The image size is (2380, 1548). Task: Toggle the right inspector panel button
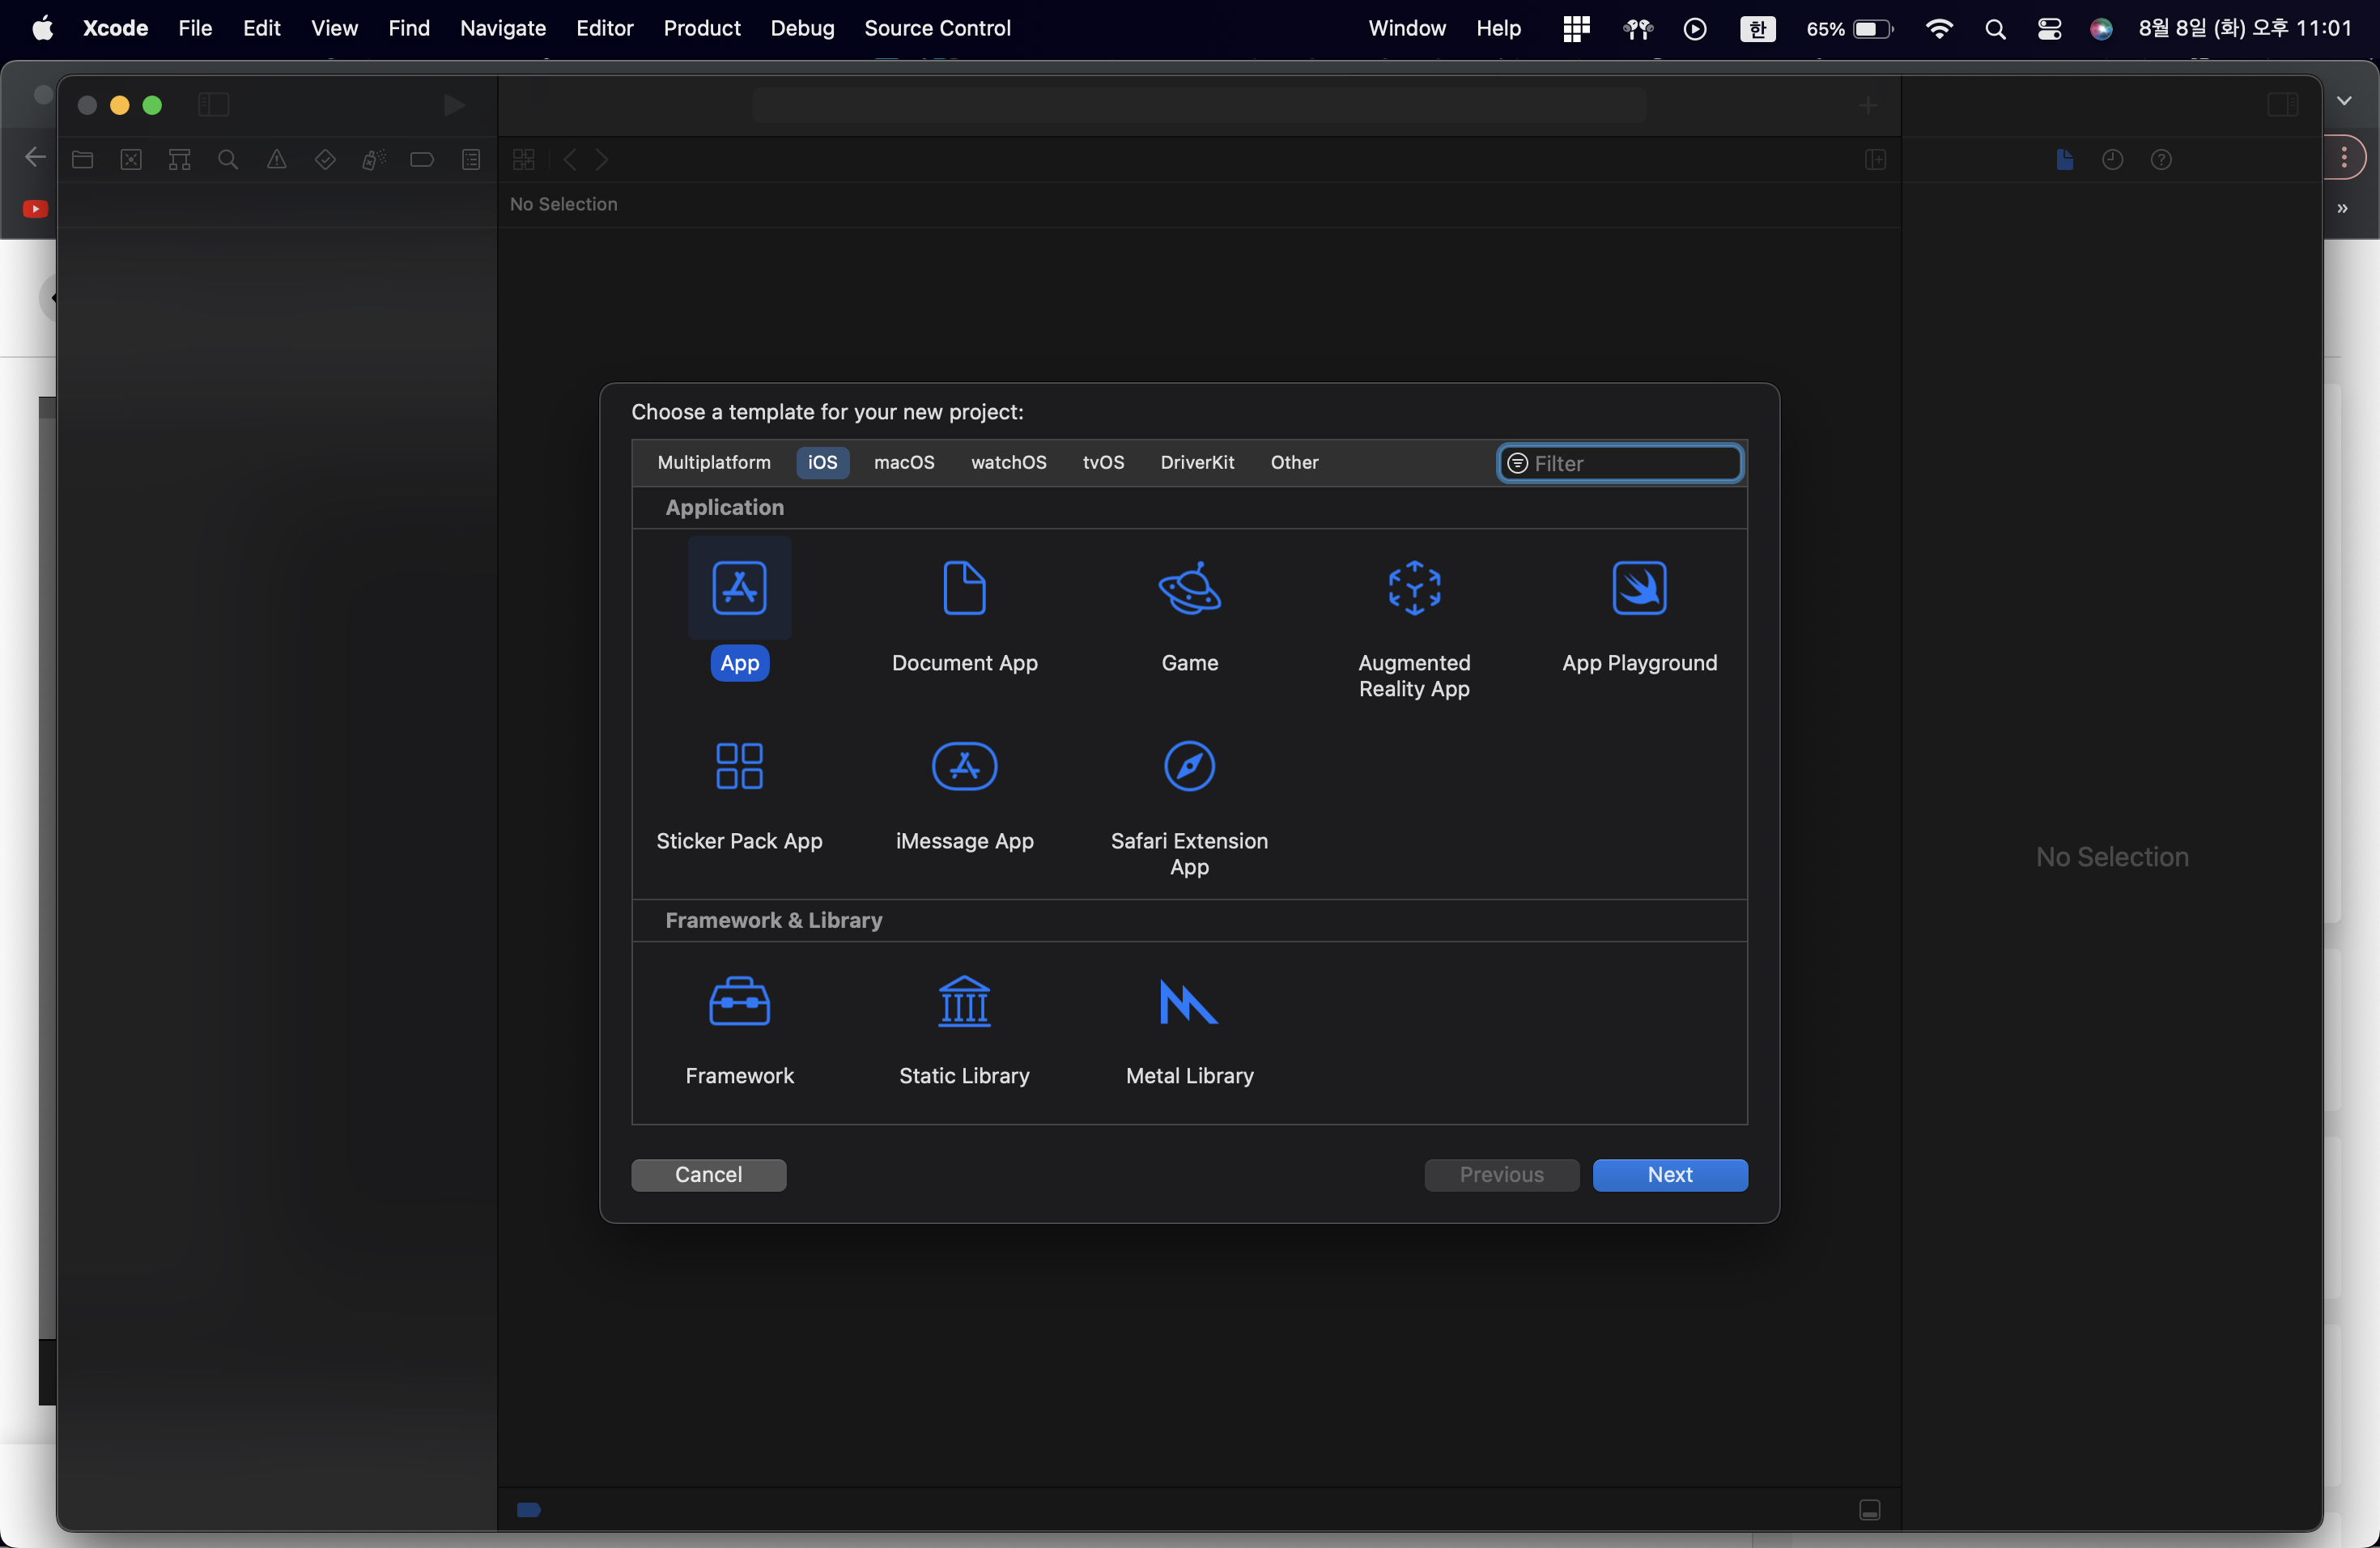[x=2282, y=105]
